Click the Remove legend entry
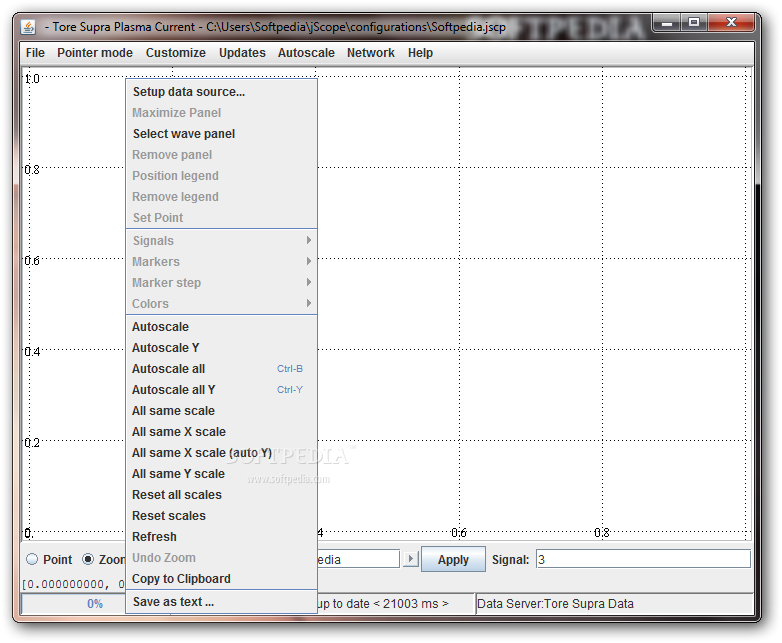 [221, 197]
